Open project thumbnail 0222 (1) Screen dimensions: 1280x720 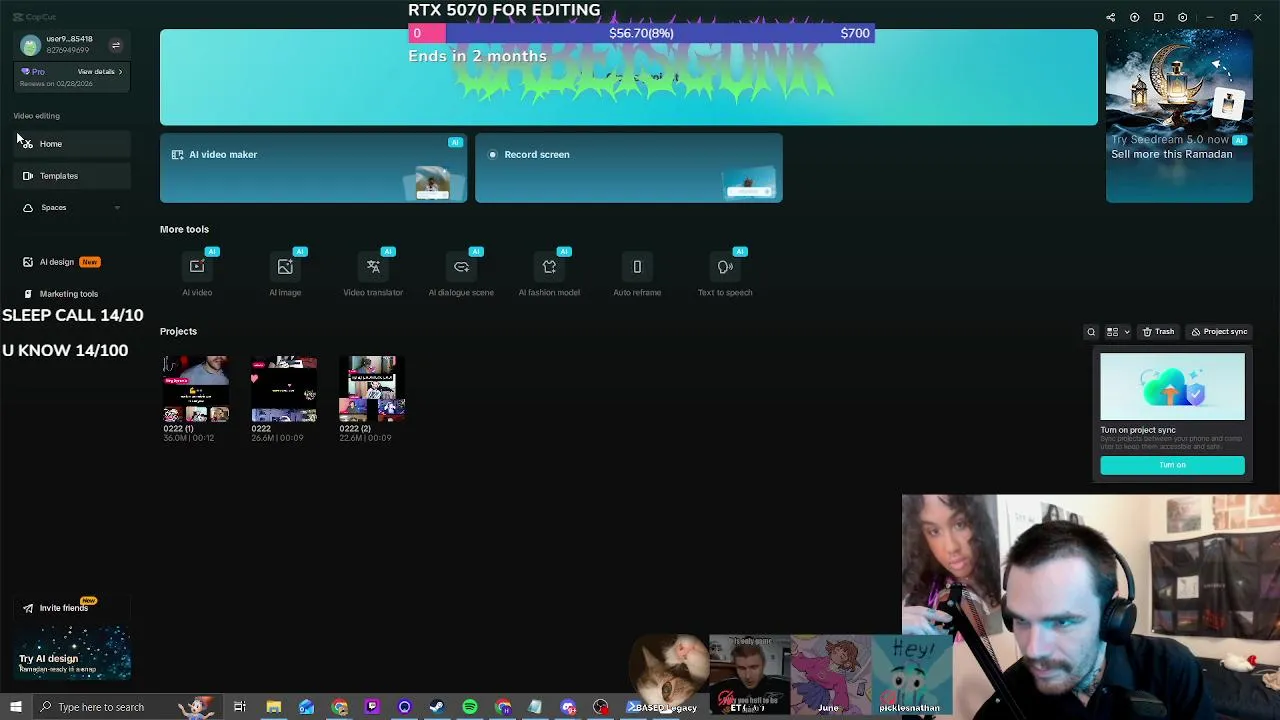click(196, 388)
